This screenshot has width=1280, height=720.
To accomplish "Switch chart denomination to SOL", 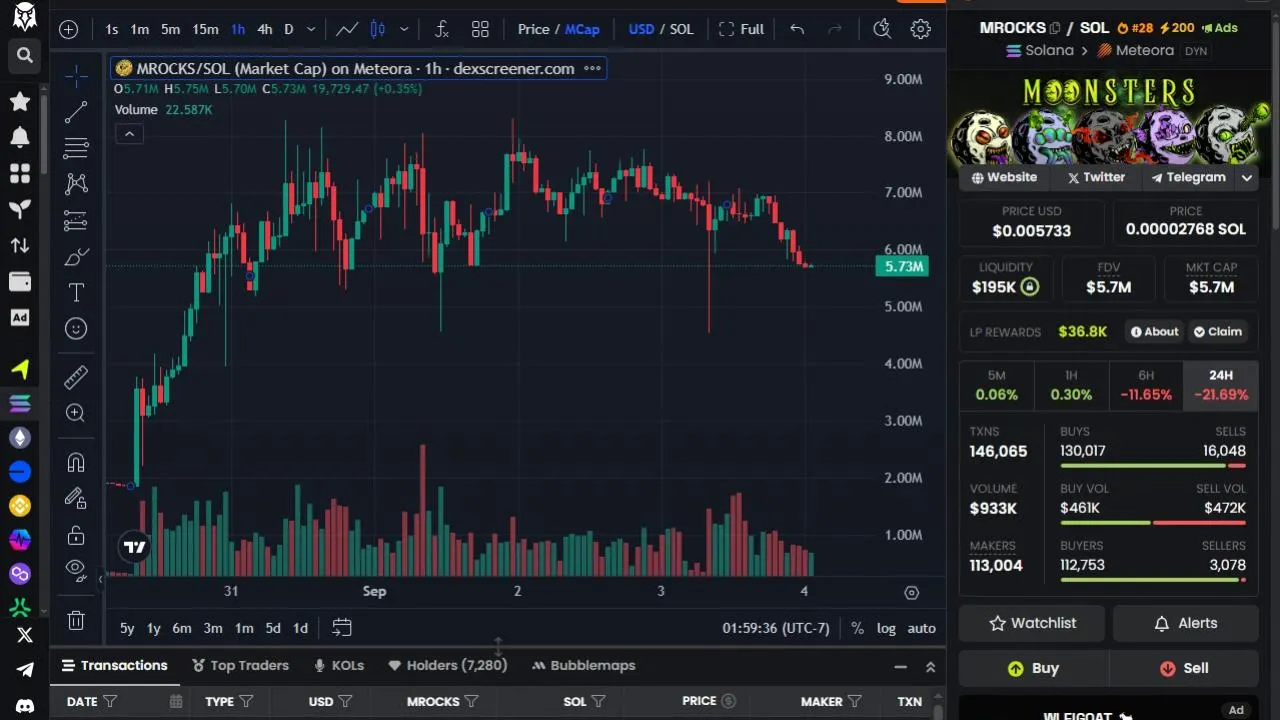I will click(x=681, y=29).
